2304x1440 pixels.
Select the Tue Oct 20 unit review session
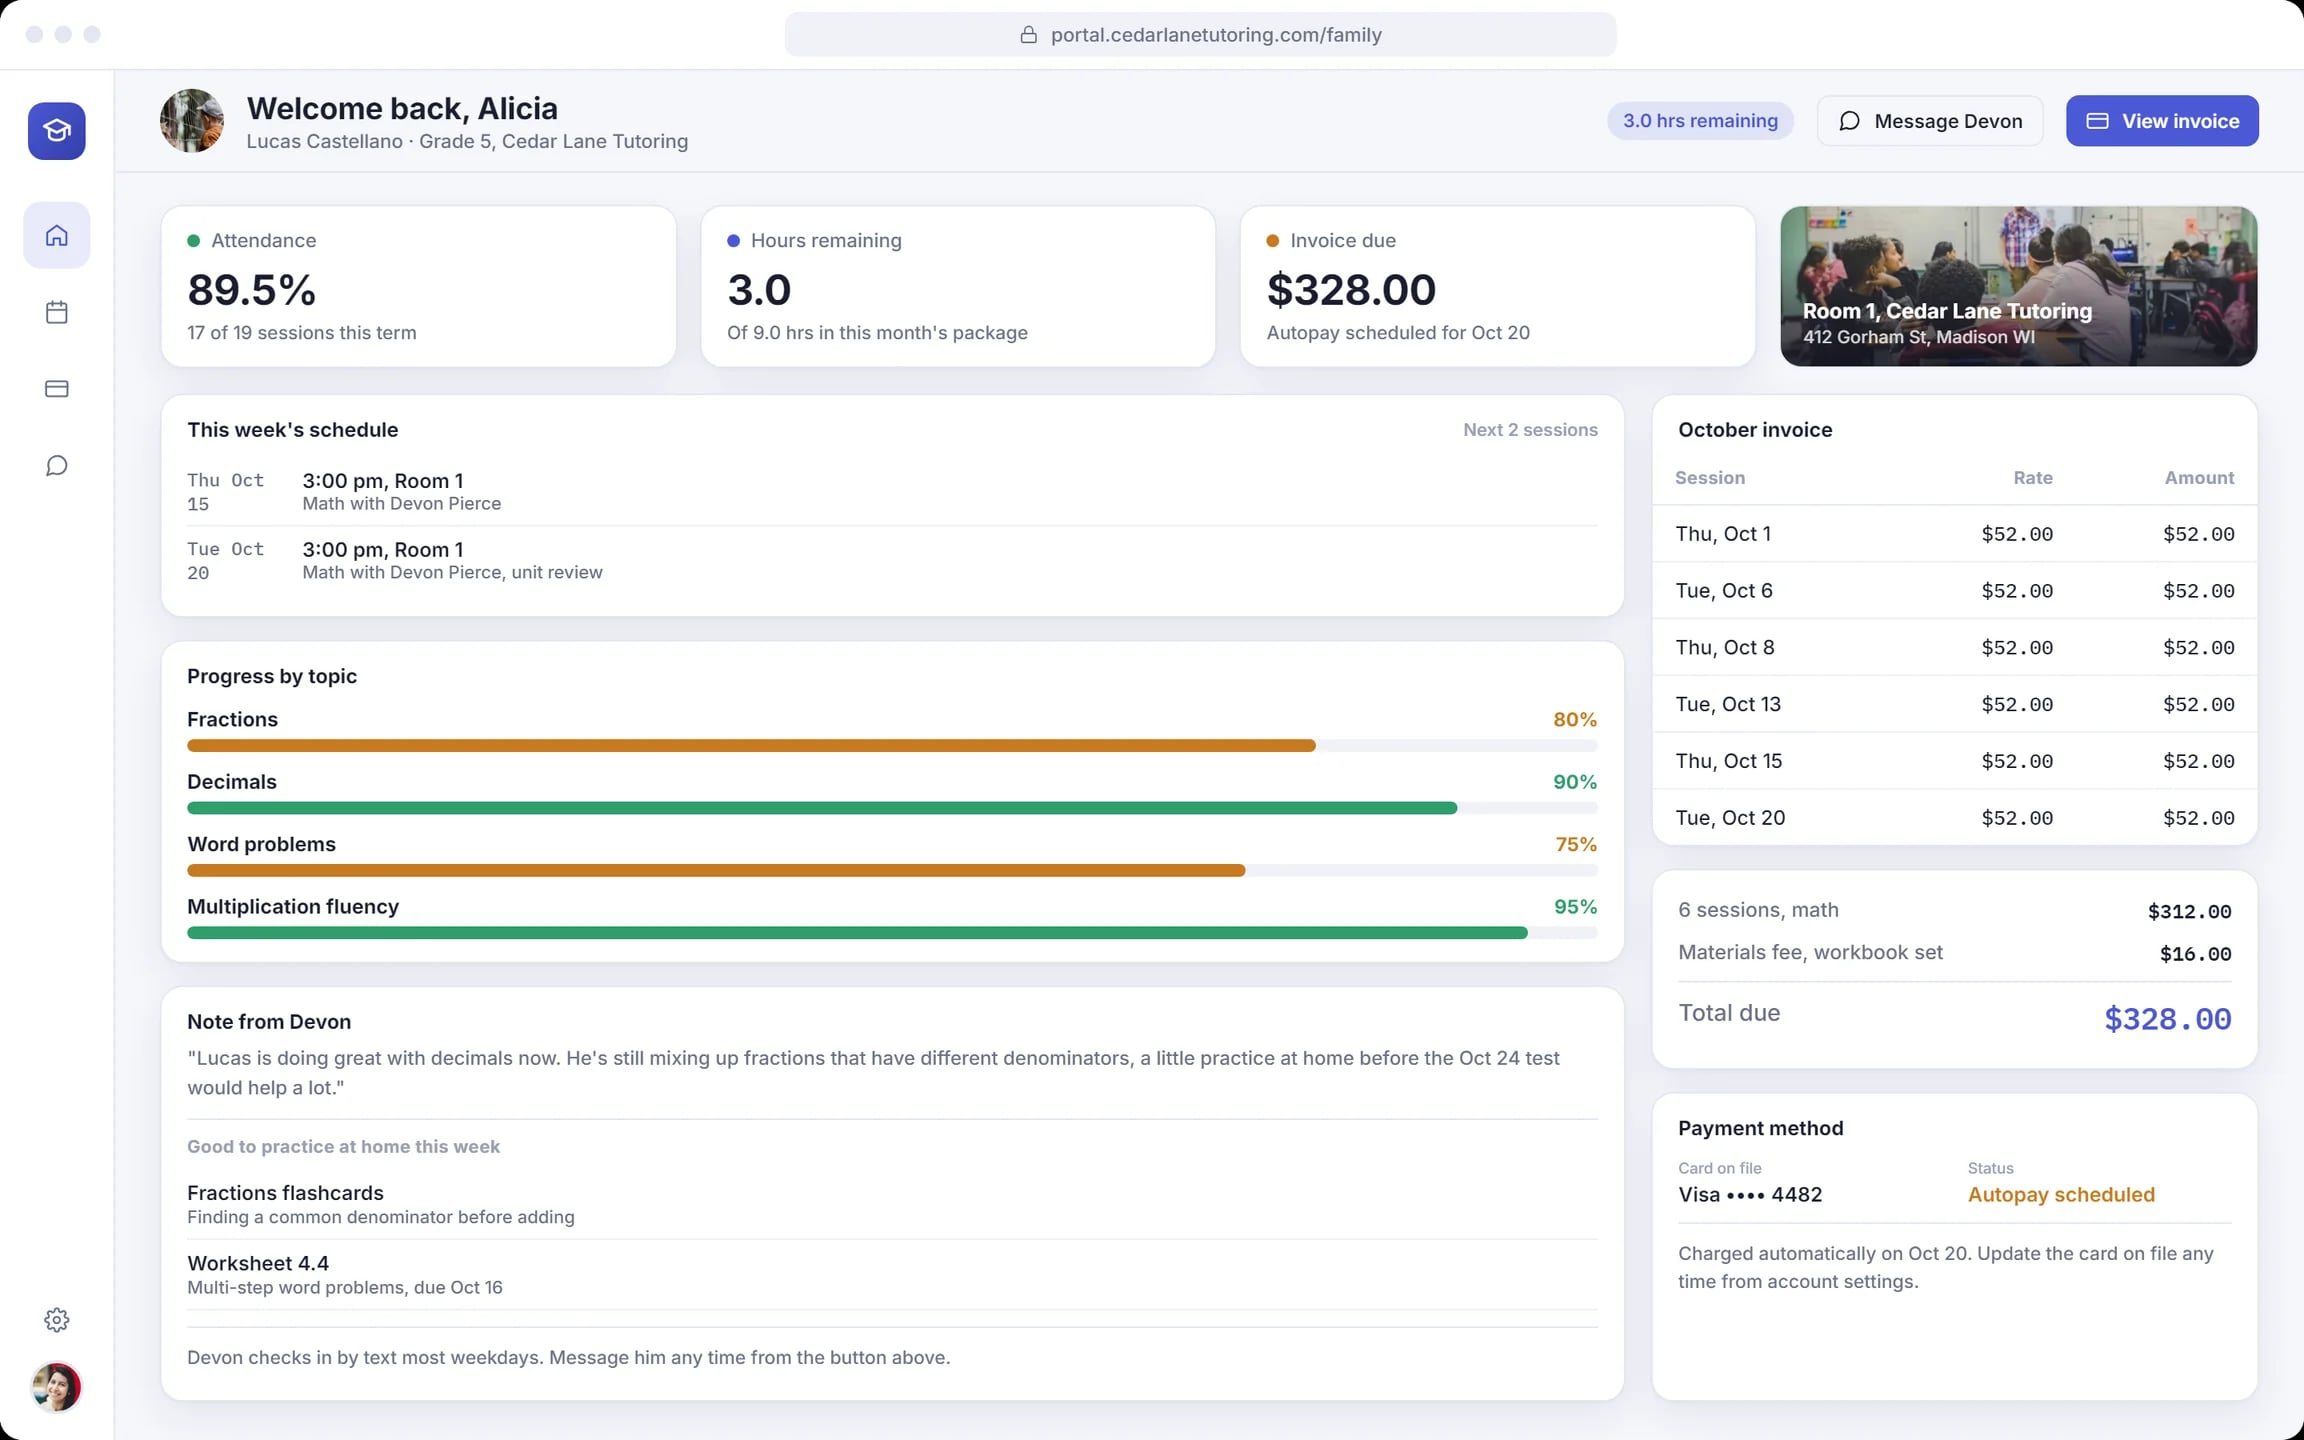[892, 561]
